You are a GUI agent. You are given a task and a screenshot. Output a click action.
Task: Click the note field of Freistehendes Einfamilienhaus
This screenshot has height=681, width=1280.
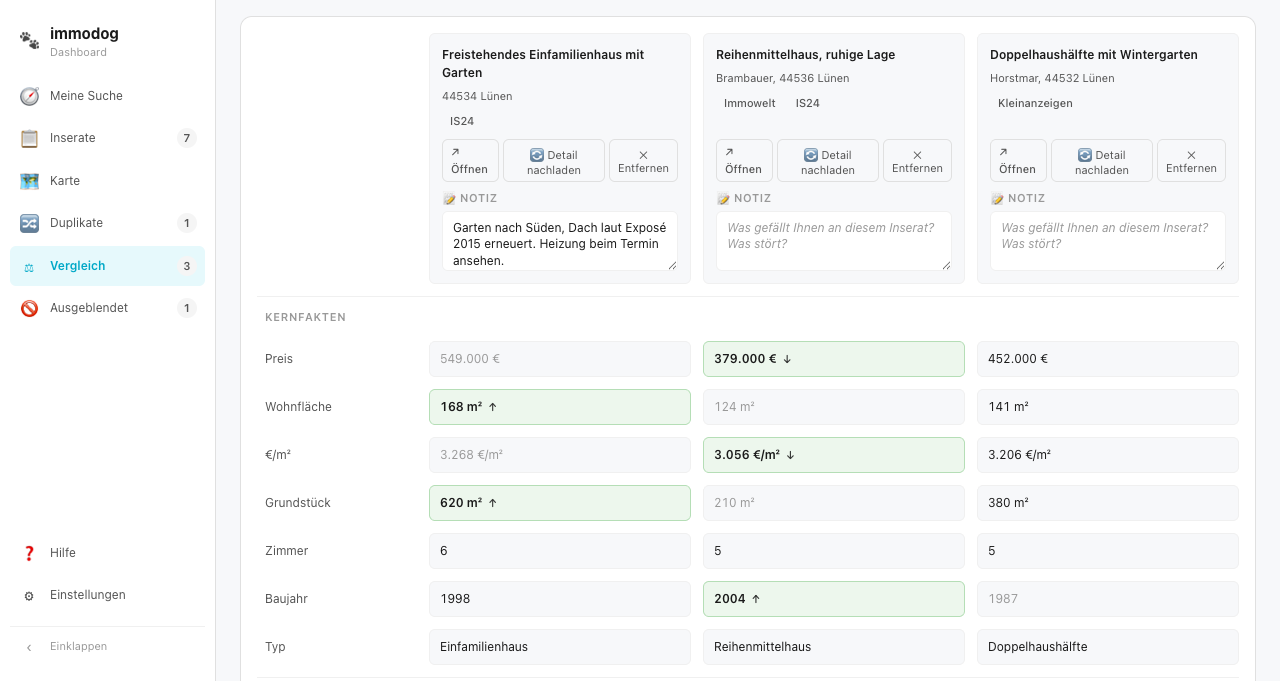pyautogui.click(x=560, y=241)
